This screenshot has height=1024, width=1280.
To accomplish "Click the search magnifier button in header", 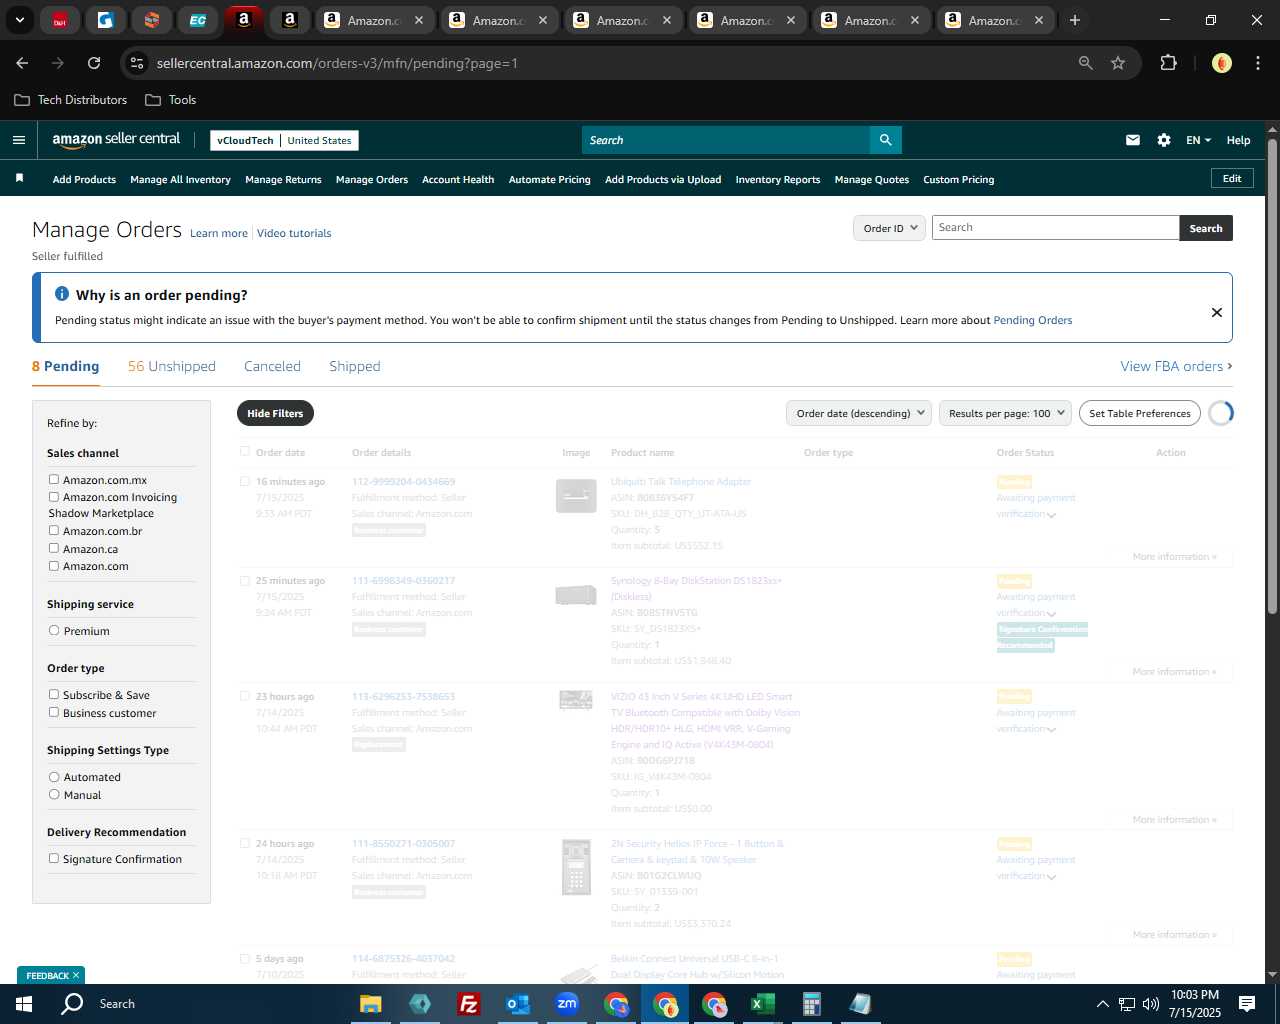I will tap(885, 140).
